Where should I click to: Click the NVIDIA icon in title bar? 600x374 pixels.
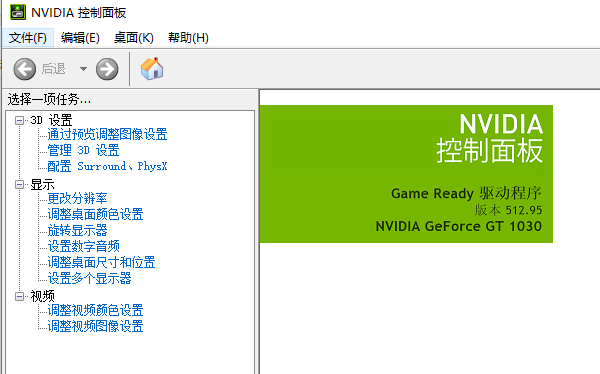[18, 12]
